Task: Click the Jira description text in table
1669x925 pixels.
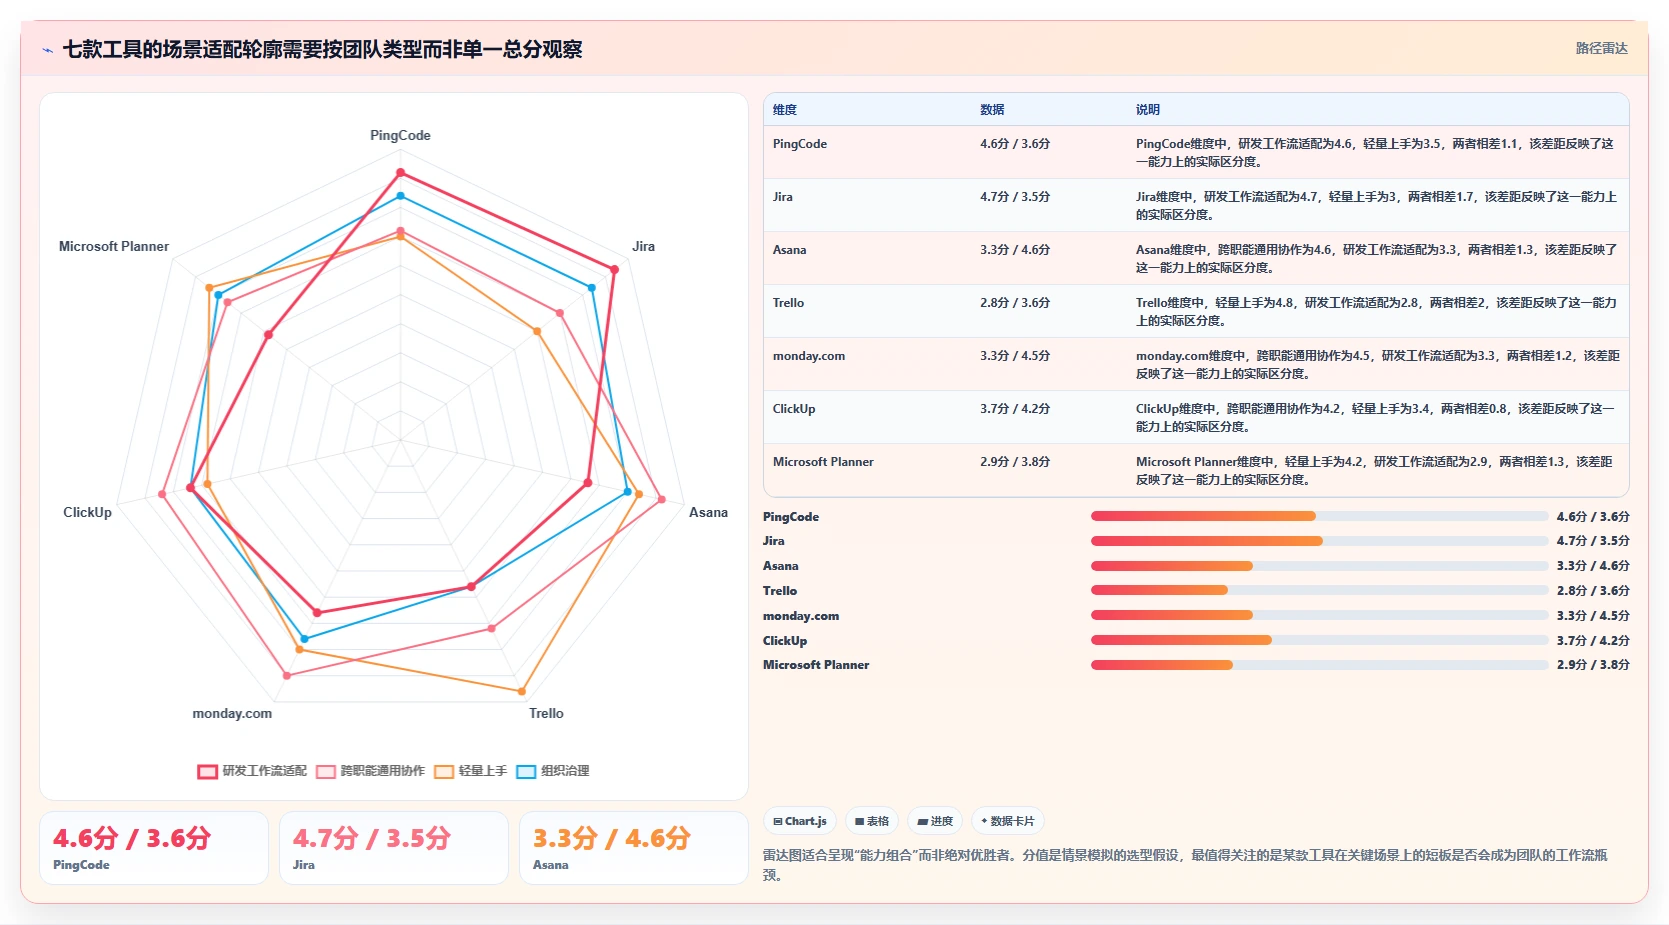Action: click(1376, 206)
